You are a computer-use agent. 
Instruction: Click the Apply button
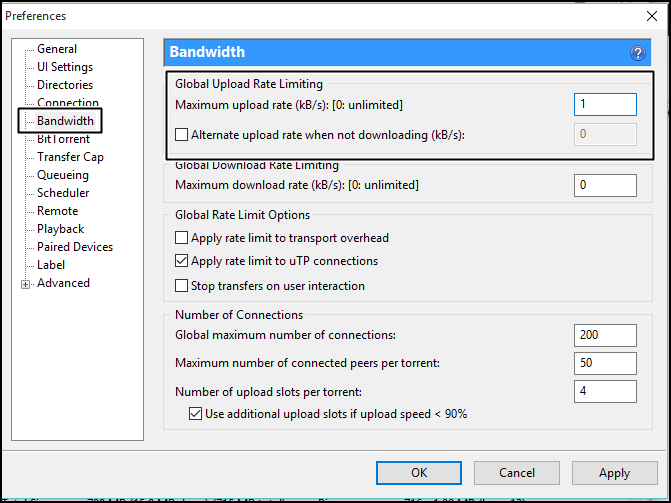(615, 473)
